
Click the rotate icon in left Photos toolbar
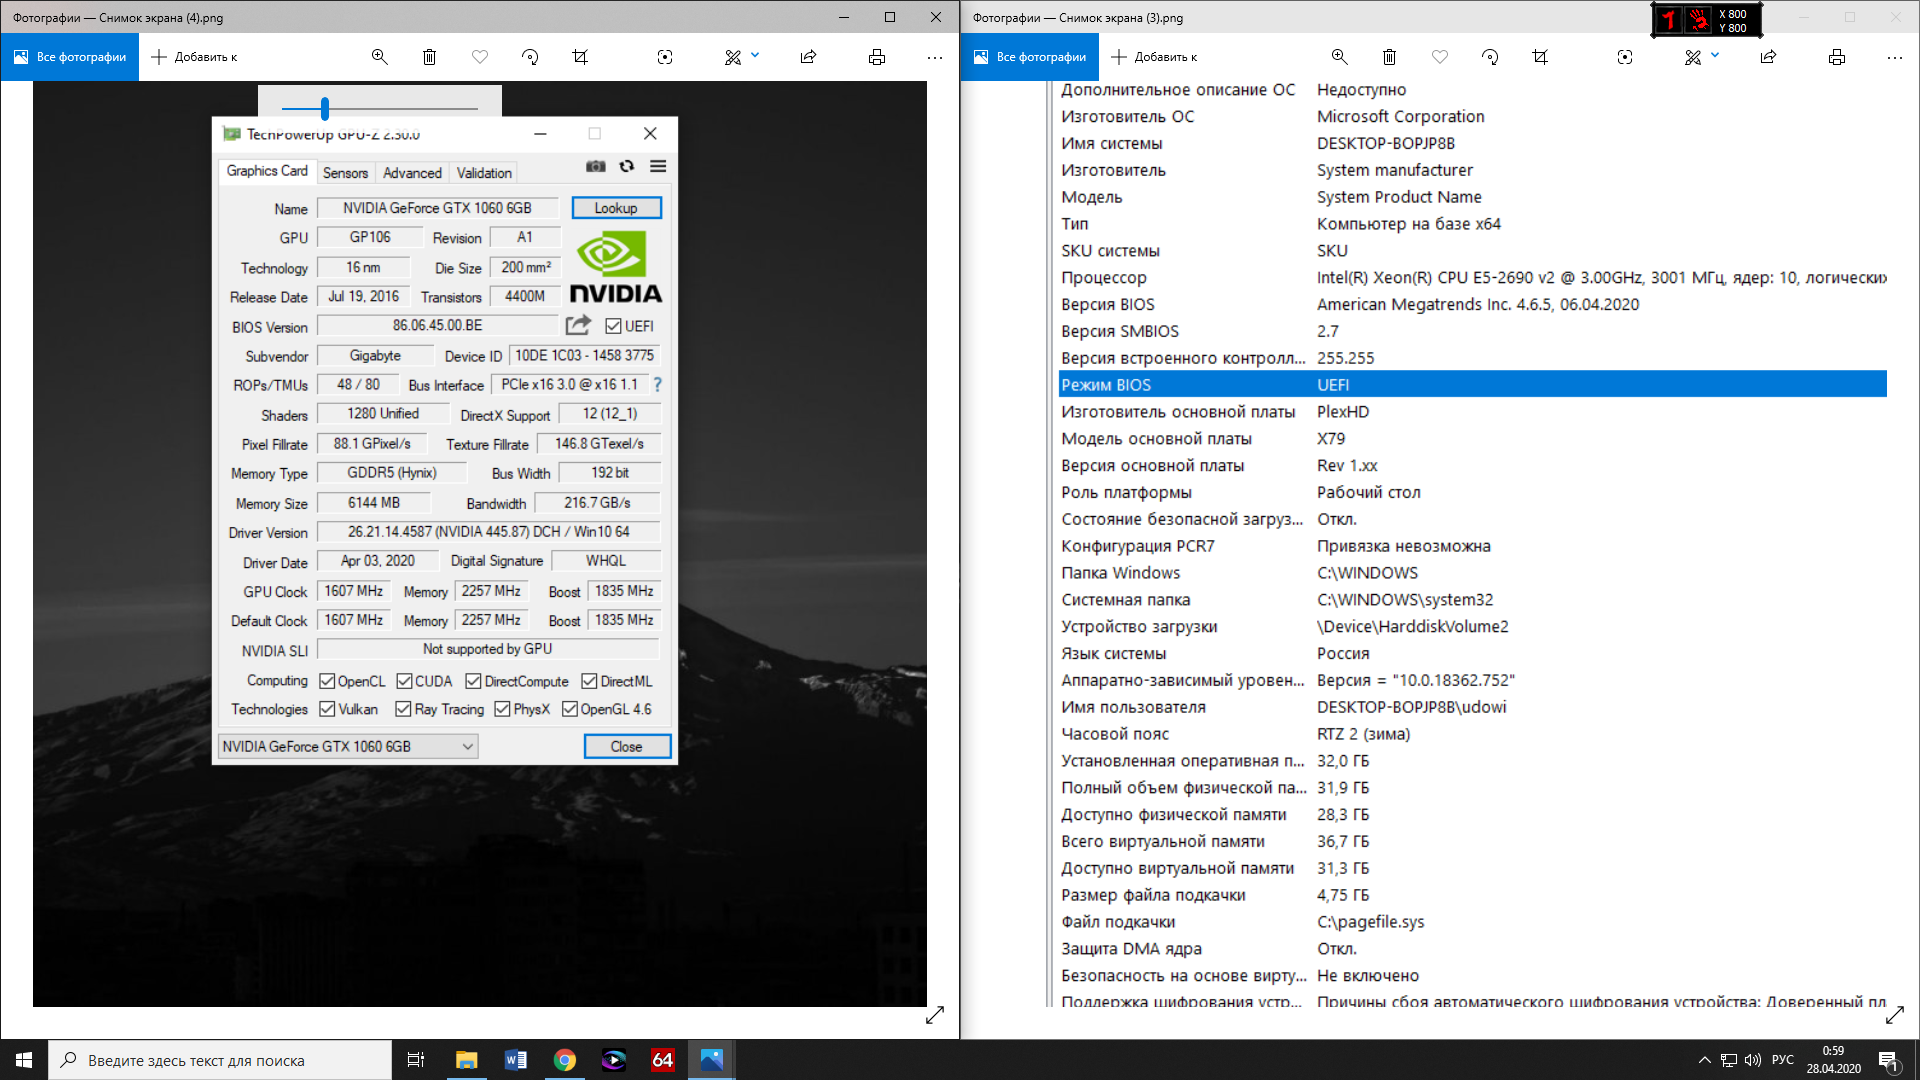point(530,57)
